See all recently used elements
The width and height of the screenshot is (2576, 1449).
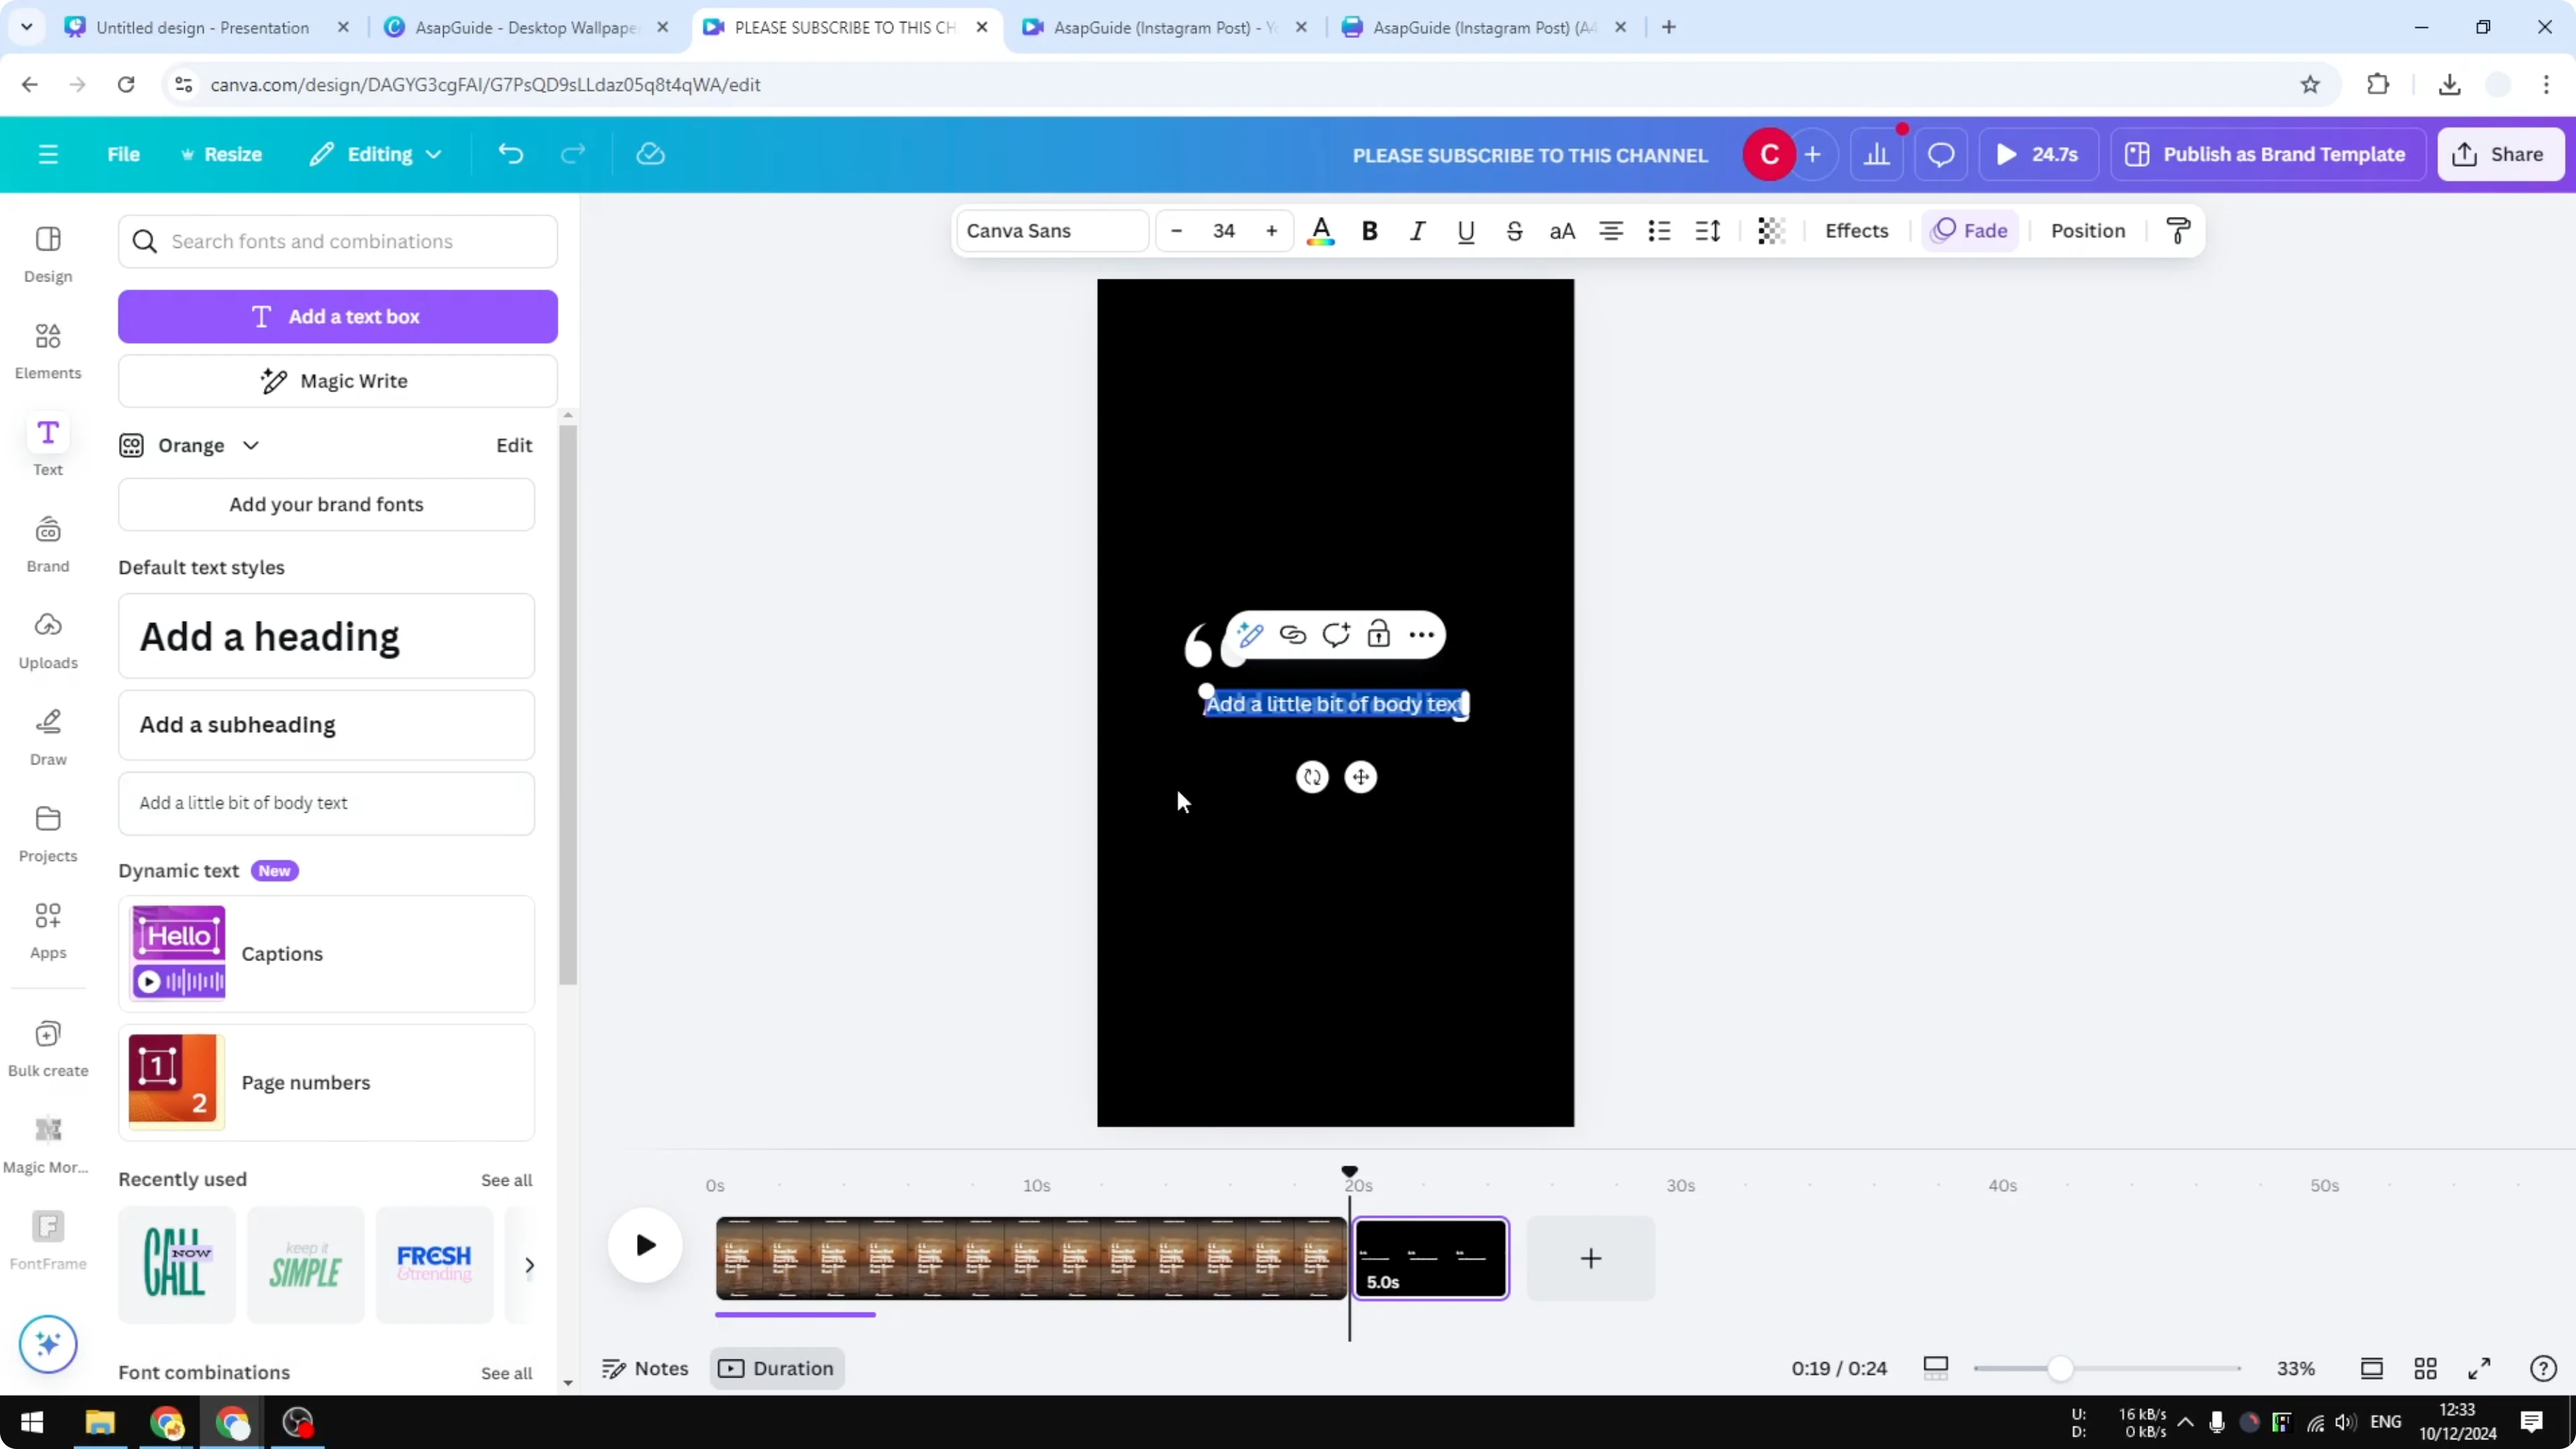[506, 1180]
